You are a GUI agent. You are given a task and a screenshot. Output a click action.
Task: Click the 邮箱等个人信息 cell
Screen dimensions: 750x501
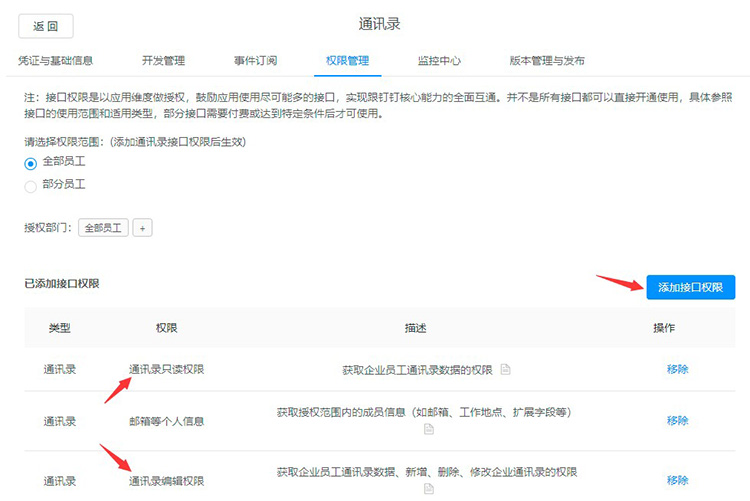166,421
